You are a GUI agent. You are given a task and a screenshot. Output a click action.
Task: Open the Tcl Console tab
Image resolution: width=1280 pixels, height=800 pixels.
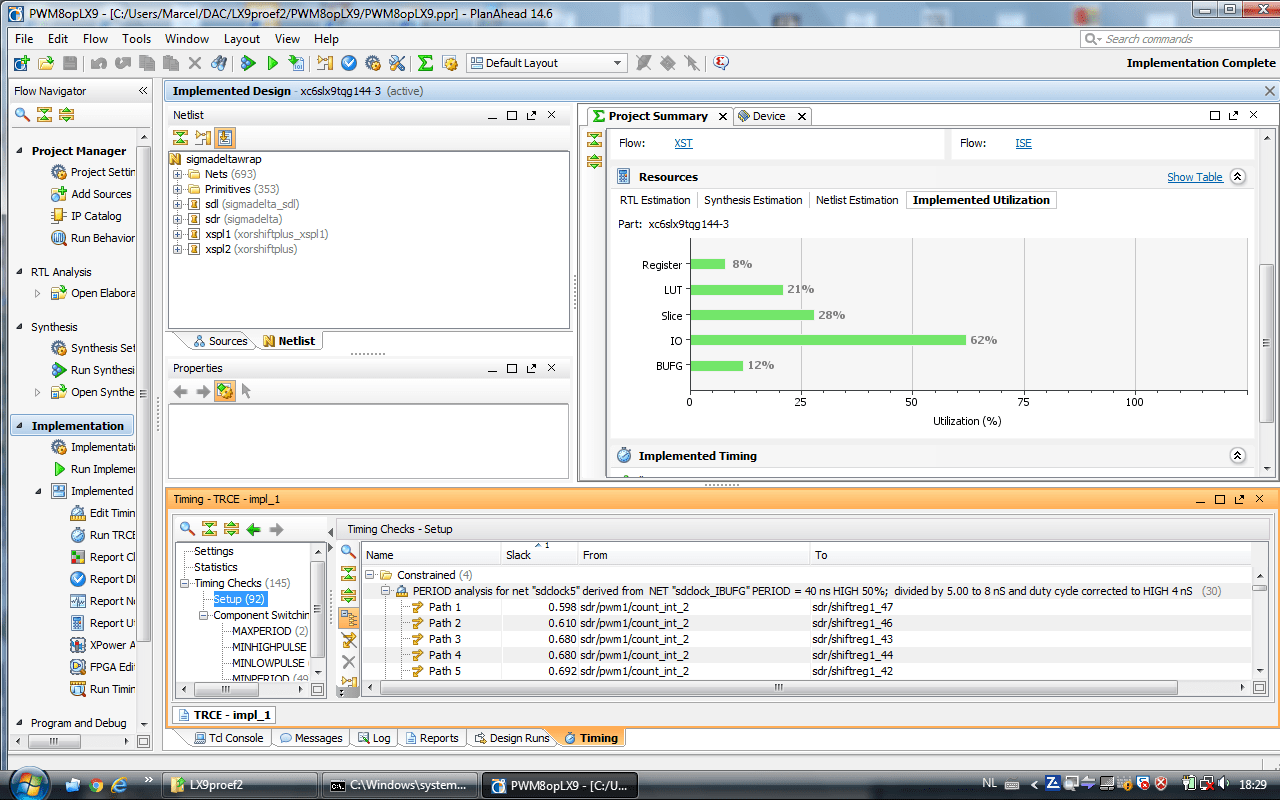(x=228, y=738)
